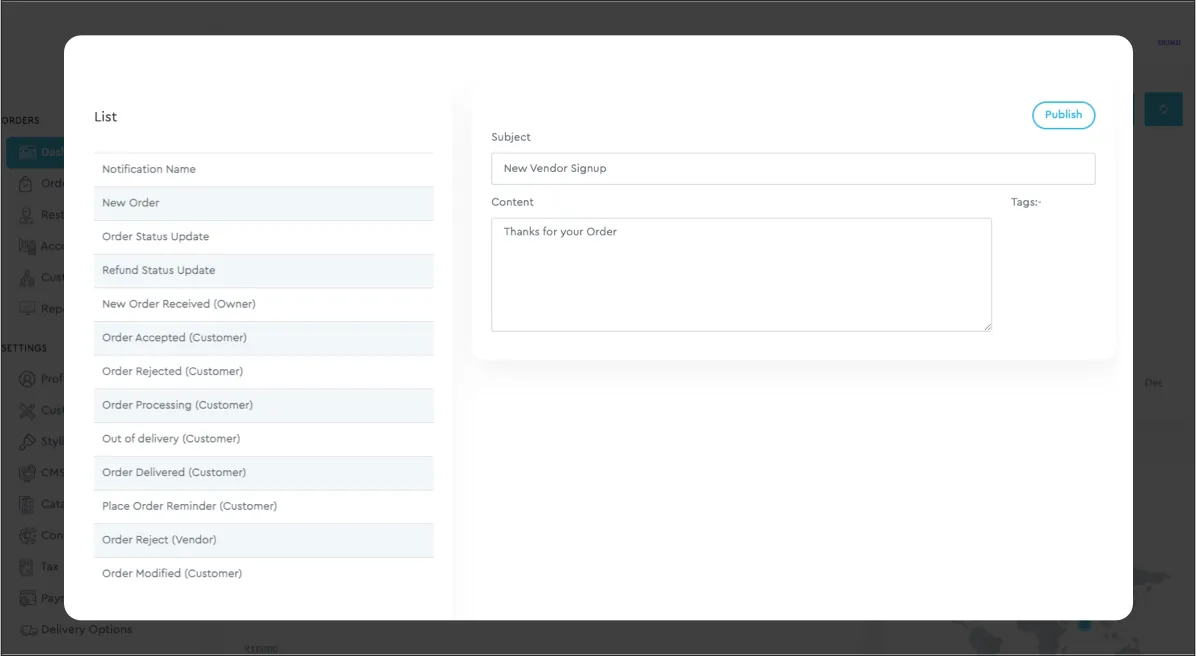Click the Reports icon in the sidebar
Screen dimensions: 1196x656
pyautogui.click(x=27, y=309)
